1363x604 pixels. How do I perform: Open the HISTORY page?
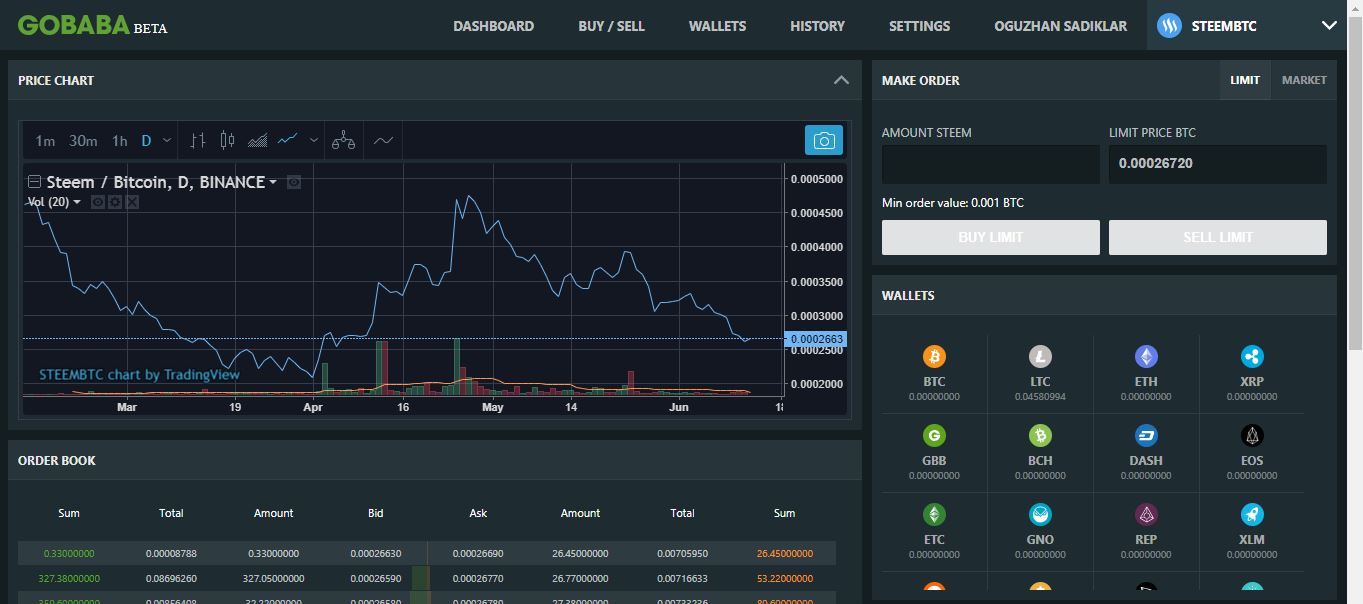coord(817,26)
